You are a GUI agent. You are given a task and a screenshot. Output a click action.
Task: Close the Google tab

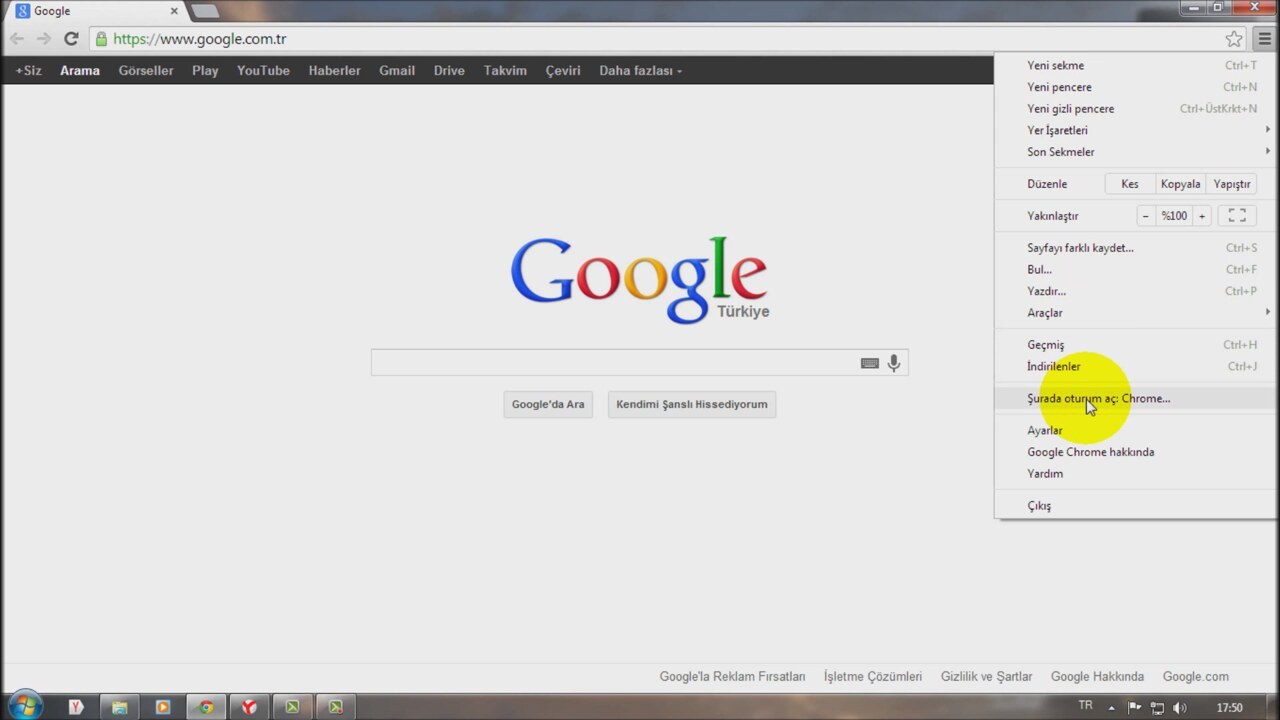pos(174,11)
